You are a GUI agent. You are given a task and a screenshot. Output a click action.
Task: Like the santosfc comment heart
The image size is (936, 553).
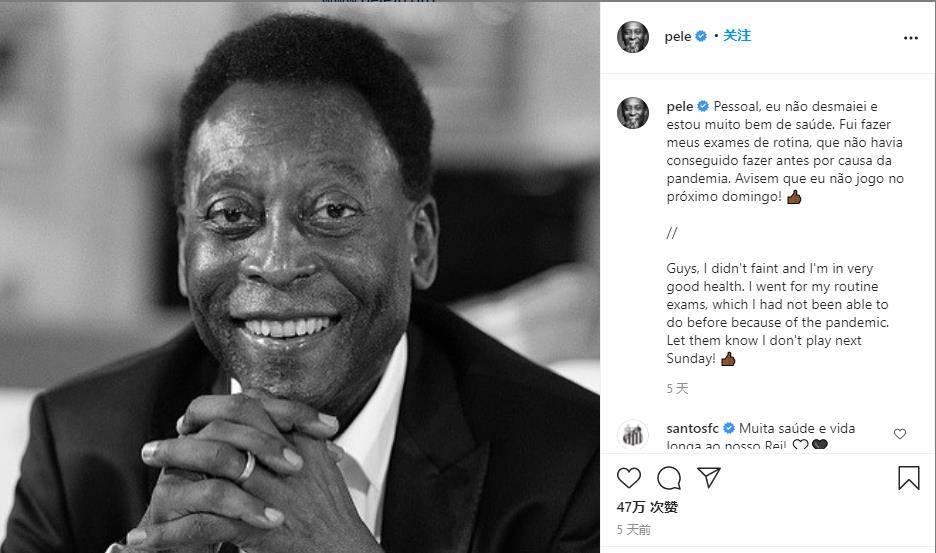coord(900,434)
